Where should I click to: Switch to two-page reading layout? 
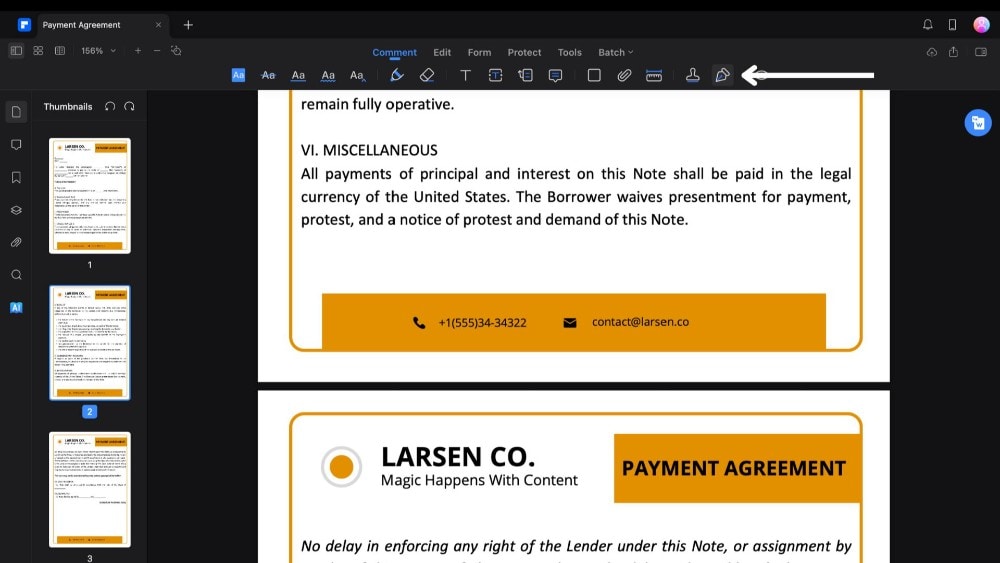click(x=60, y=50)
